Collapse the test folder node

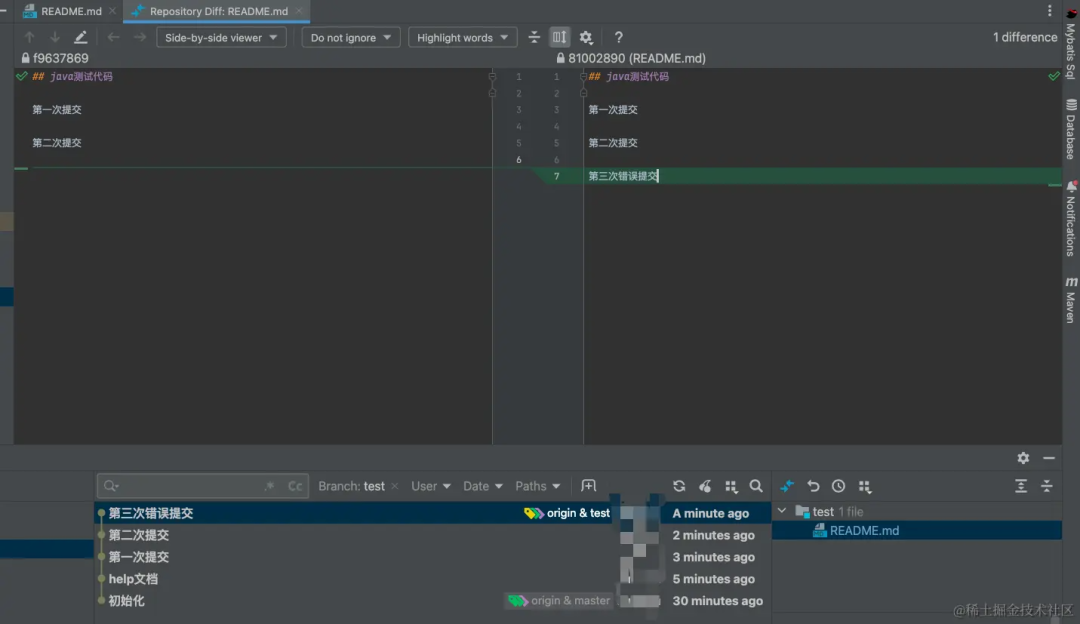click(782, 511)
